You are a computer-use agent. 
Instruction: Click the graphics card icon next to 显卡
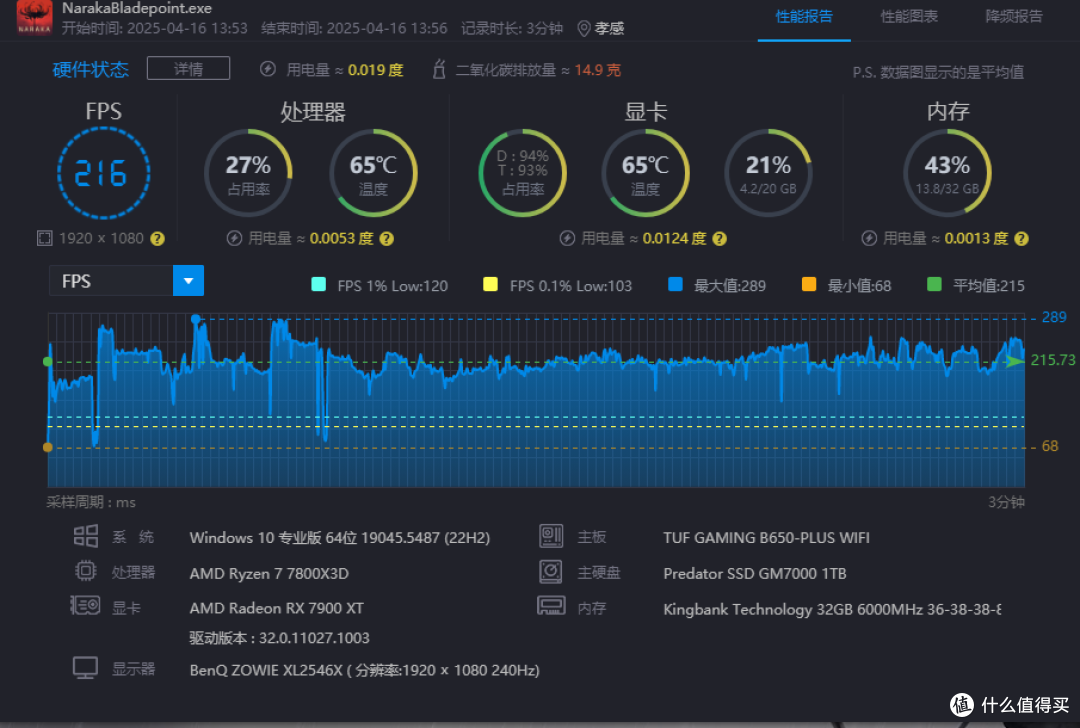(85, 605)
